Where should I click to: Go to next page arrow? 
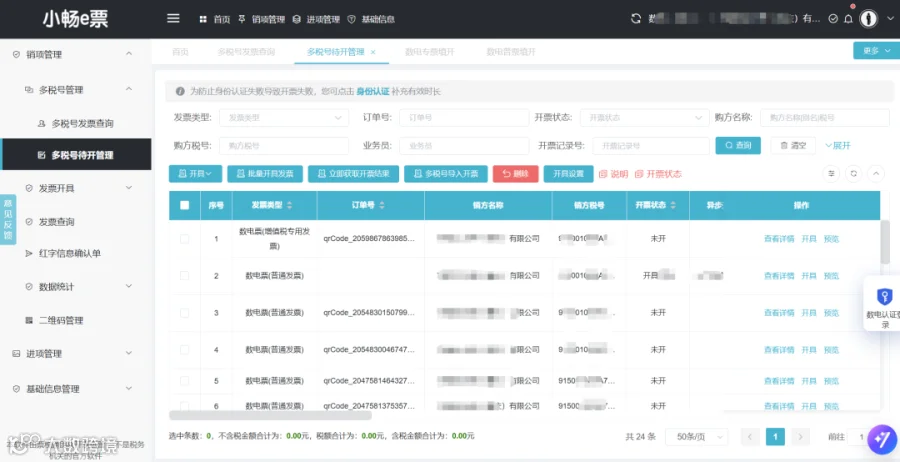(x=801, y=437)
